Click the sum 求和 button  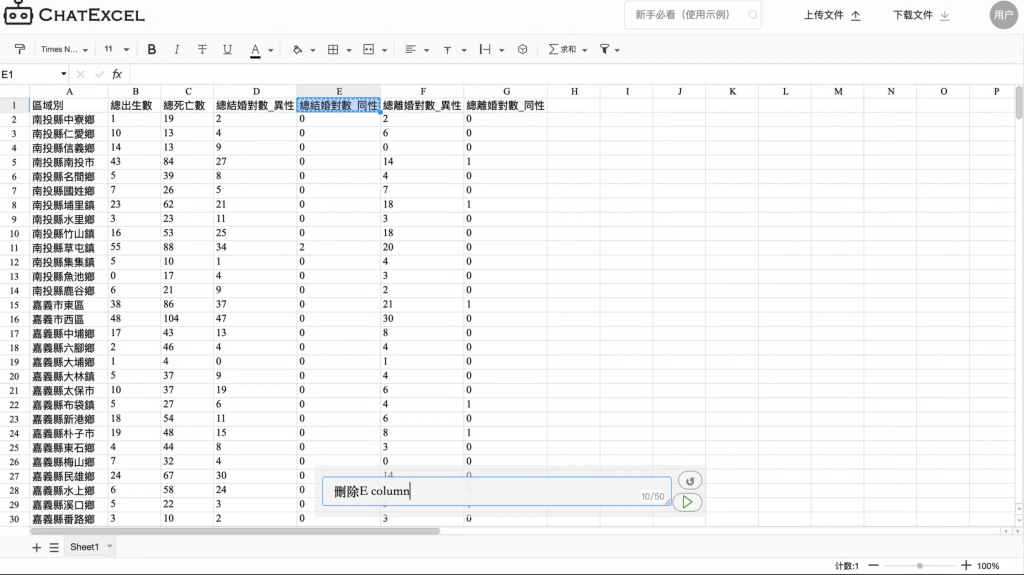(562, 49)
